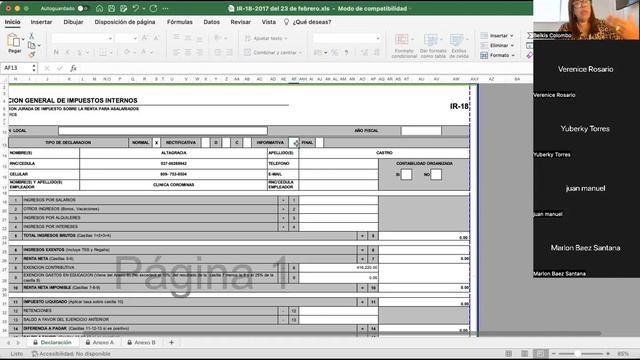Toggle Italic (K) formatting
640x360 pixels.
point(68,52)
